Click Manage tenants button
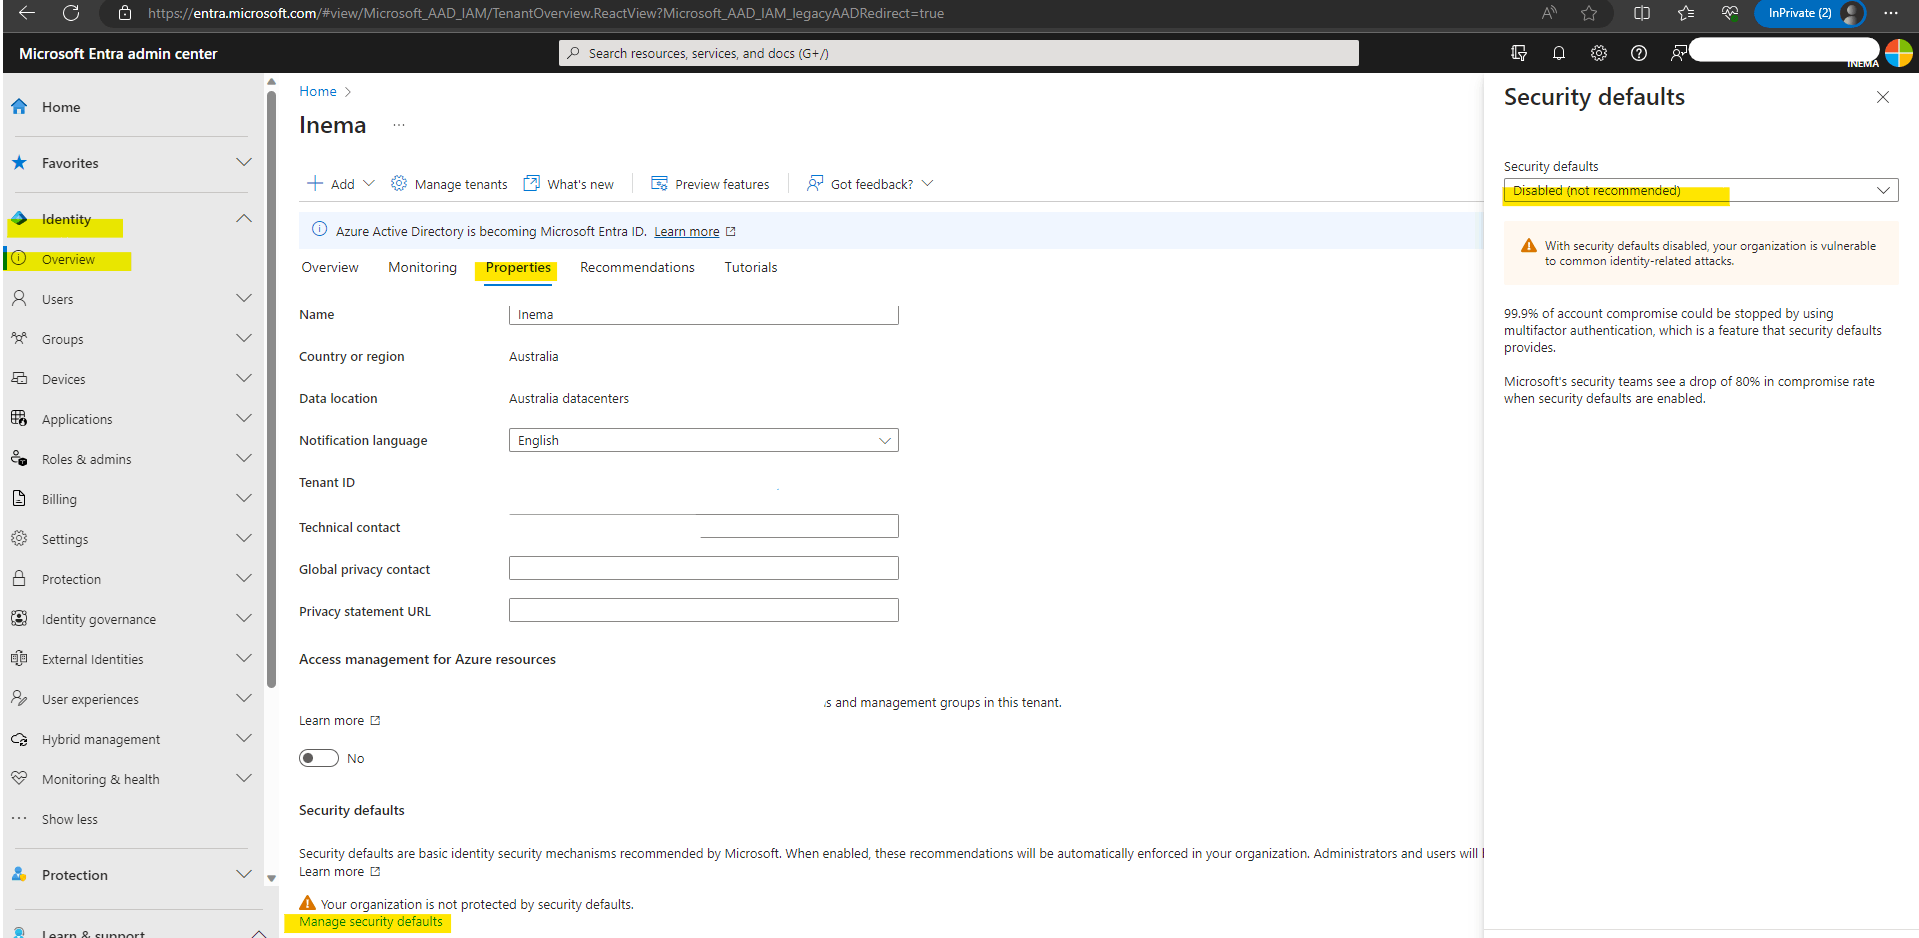This screenshot has width=1919, height=938. pos(449,184)
